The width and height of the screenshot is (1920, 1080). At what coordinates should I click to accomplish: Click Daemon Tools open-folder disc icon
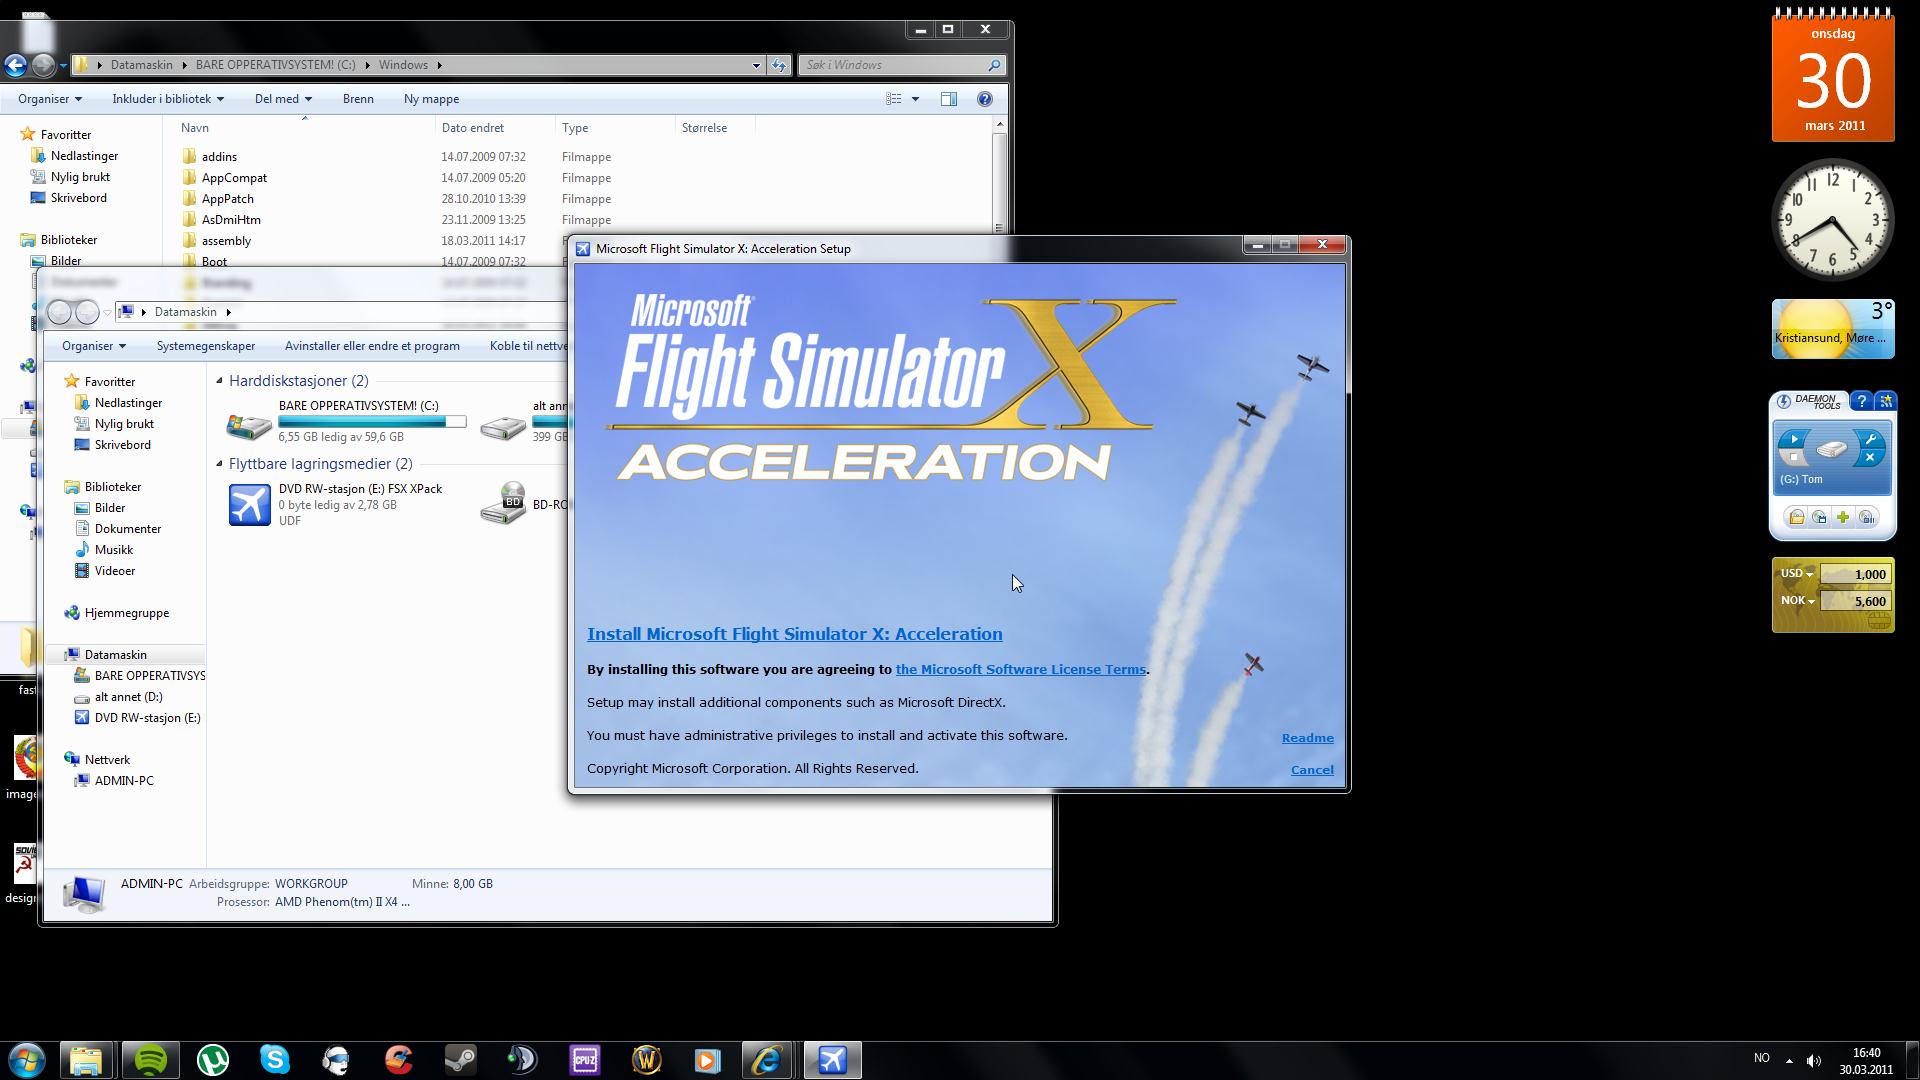click(1796, 517)
